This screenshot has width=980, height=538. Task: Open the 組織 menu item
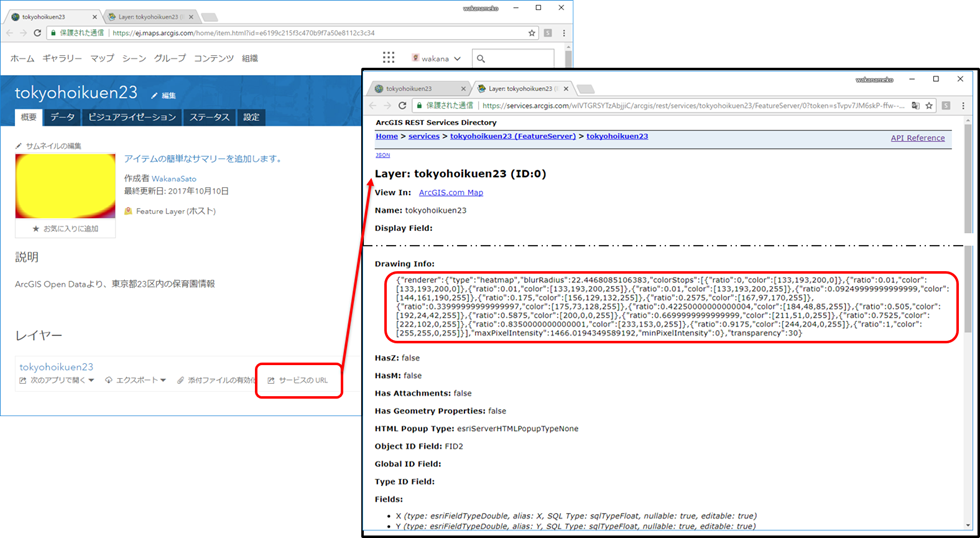(x=250, y=58)
